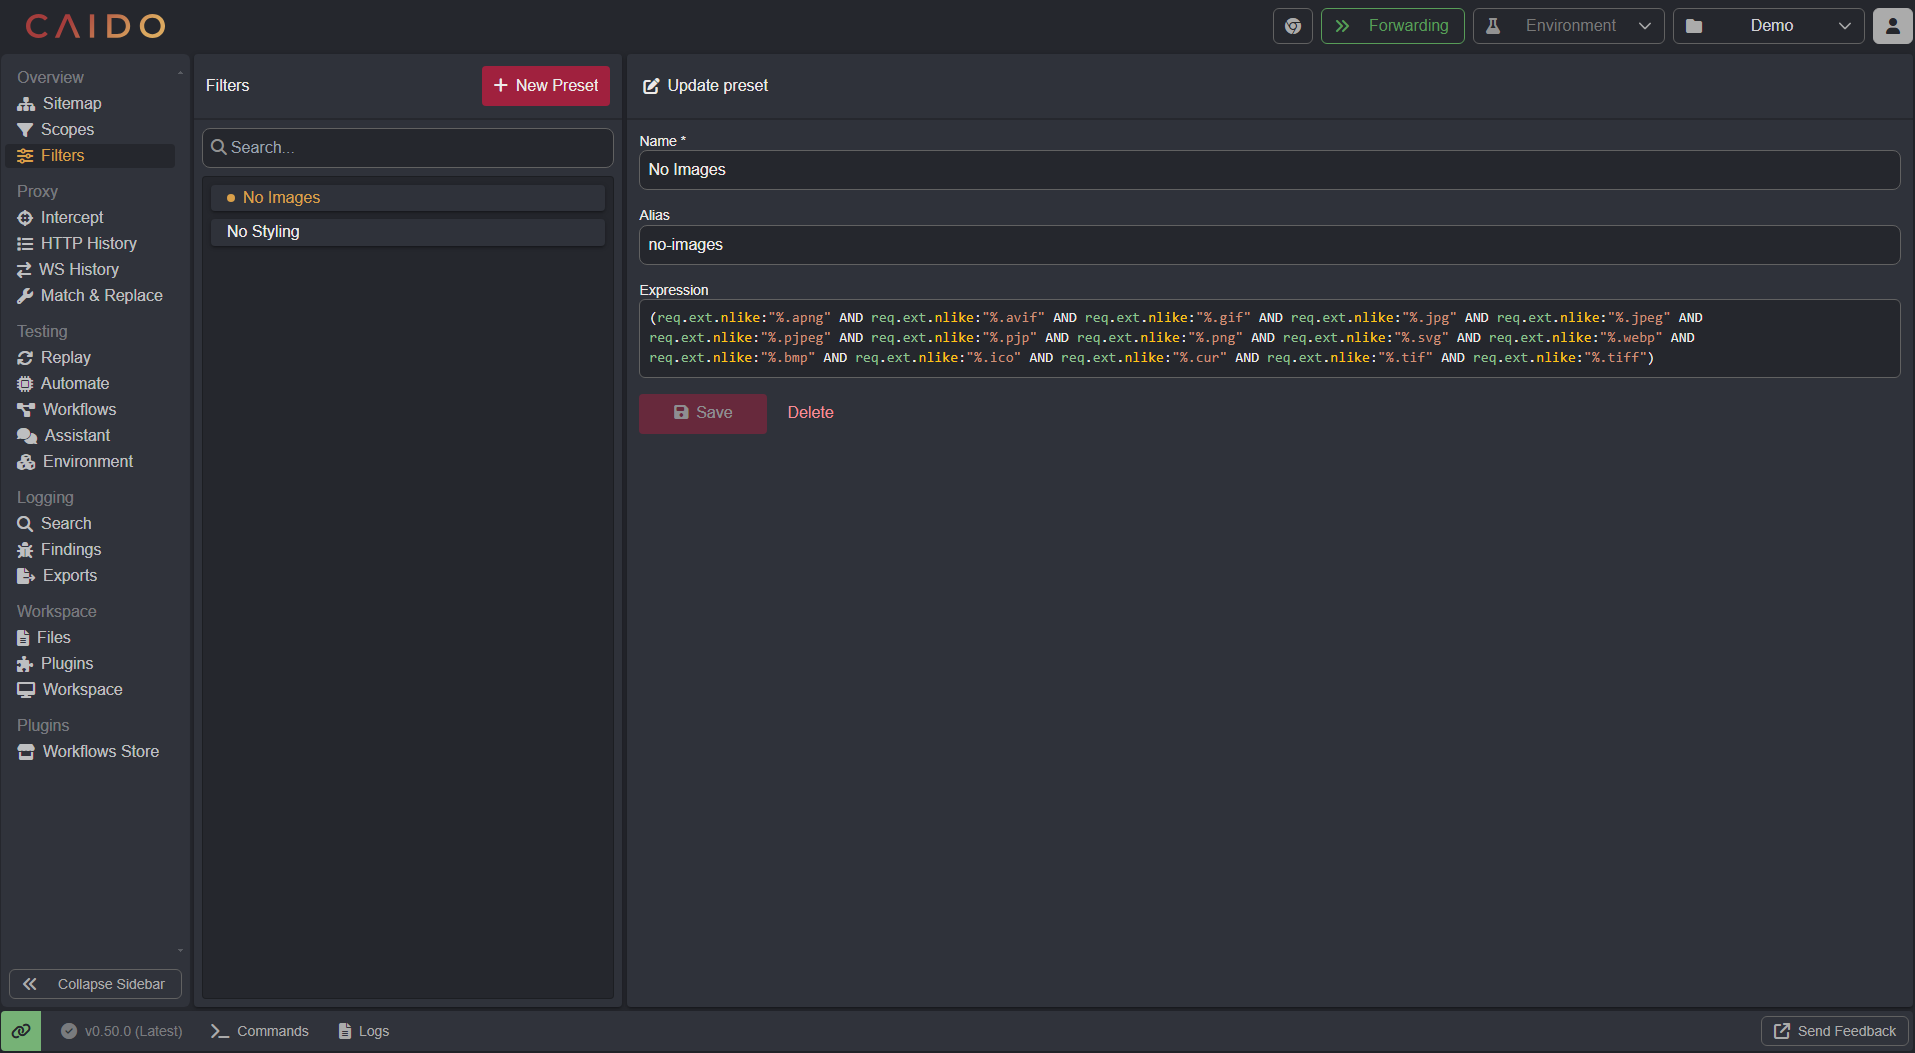The image size is (1915, 1053).
Task: Open Workflows Store plugin page
Action: click(100, 752)
